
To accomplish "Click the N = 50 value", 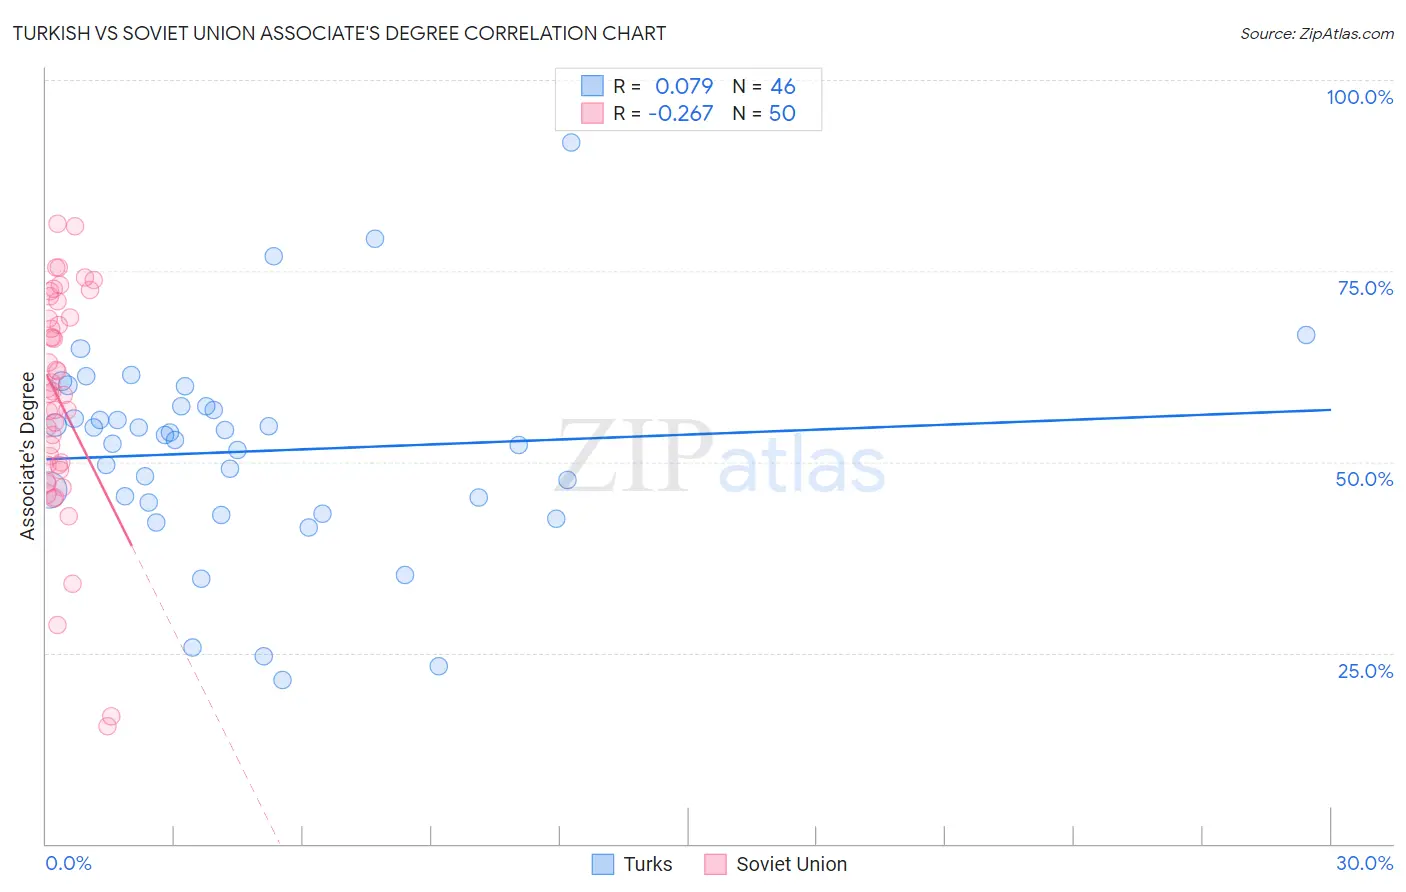I will (x=764, y=113).
